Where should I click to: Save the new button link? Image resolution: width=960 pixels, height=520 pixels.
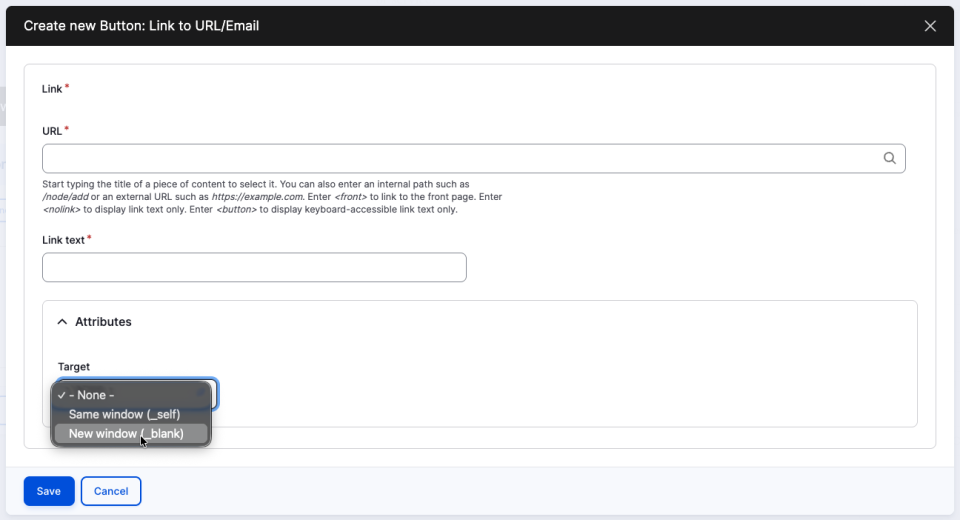point(49,491)
